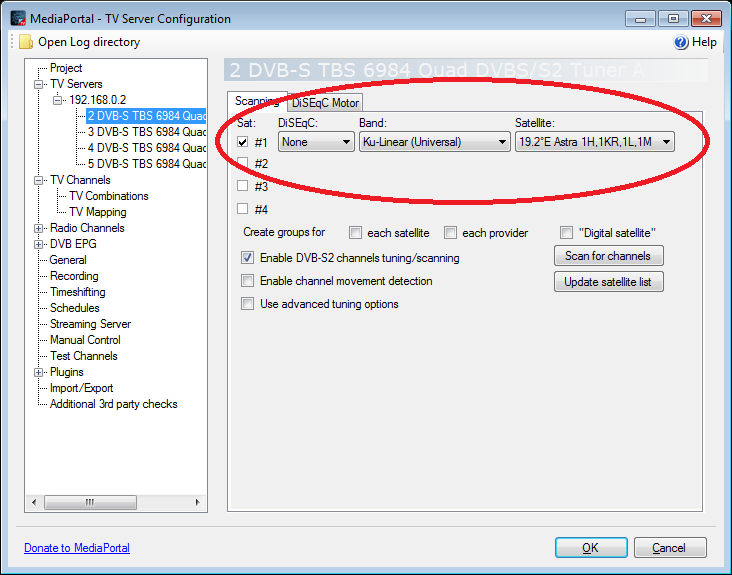Select 3 DVB-S TBS 6984 card
The width and height of the screenshot is (732, 575).
(x=146, y=132)
